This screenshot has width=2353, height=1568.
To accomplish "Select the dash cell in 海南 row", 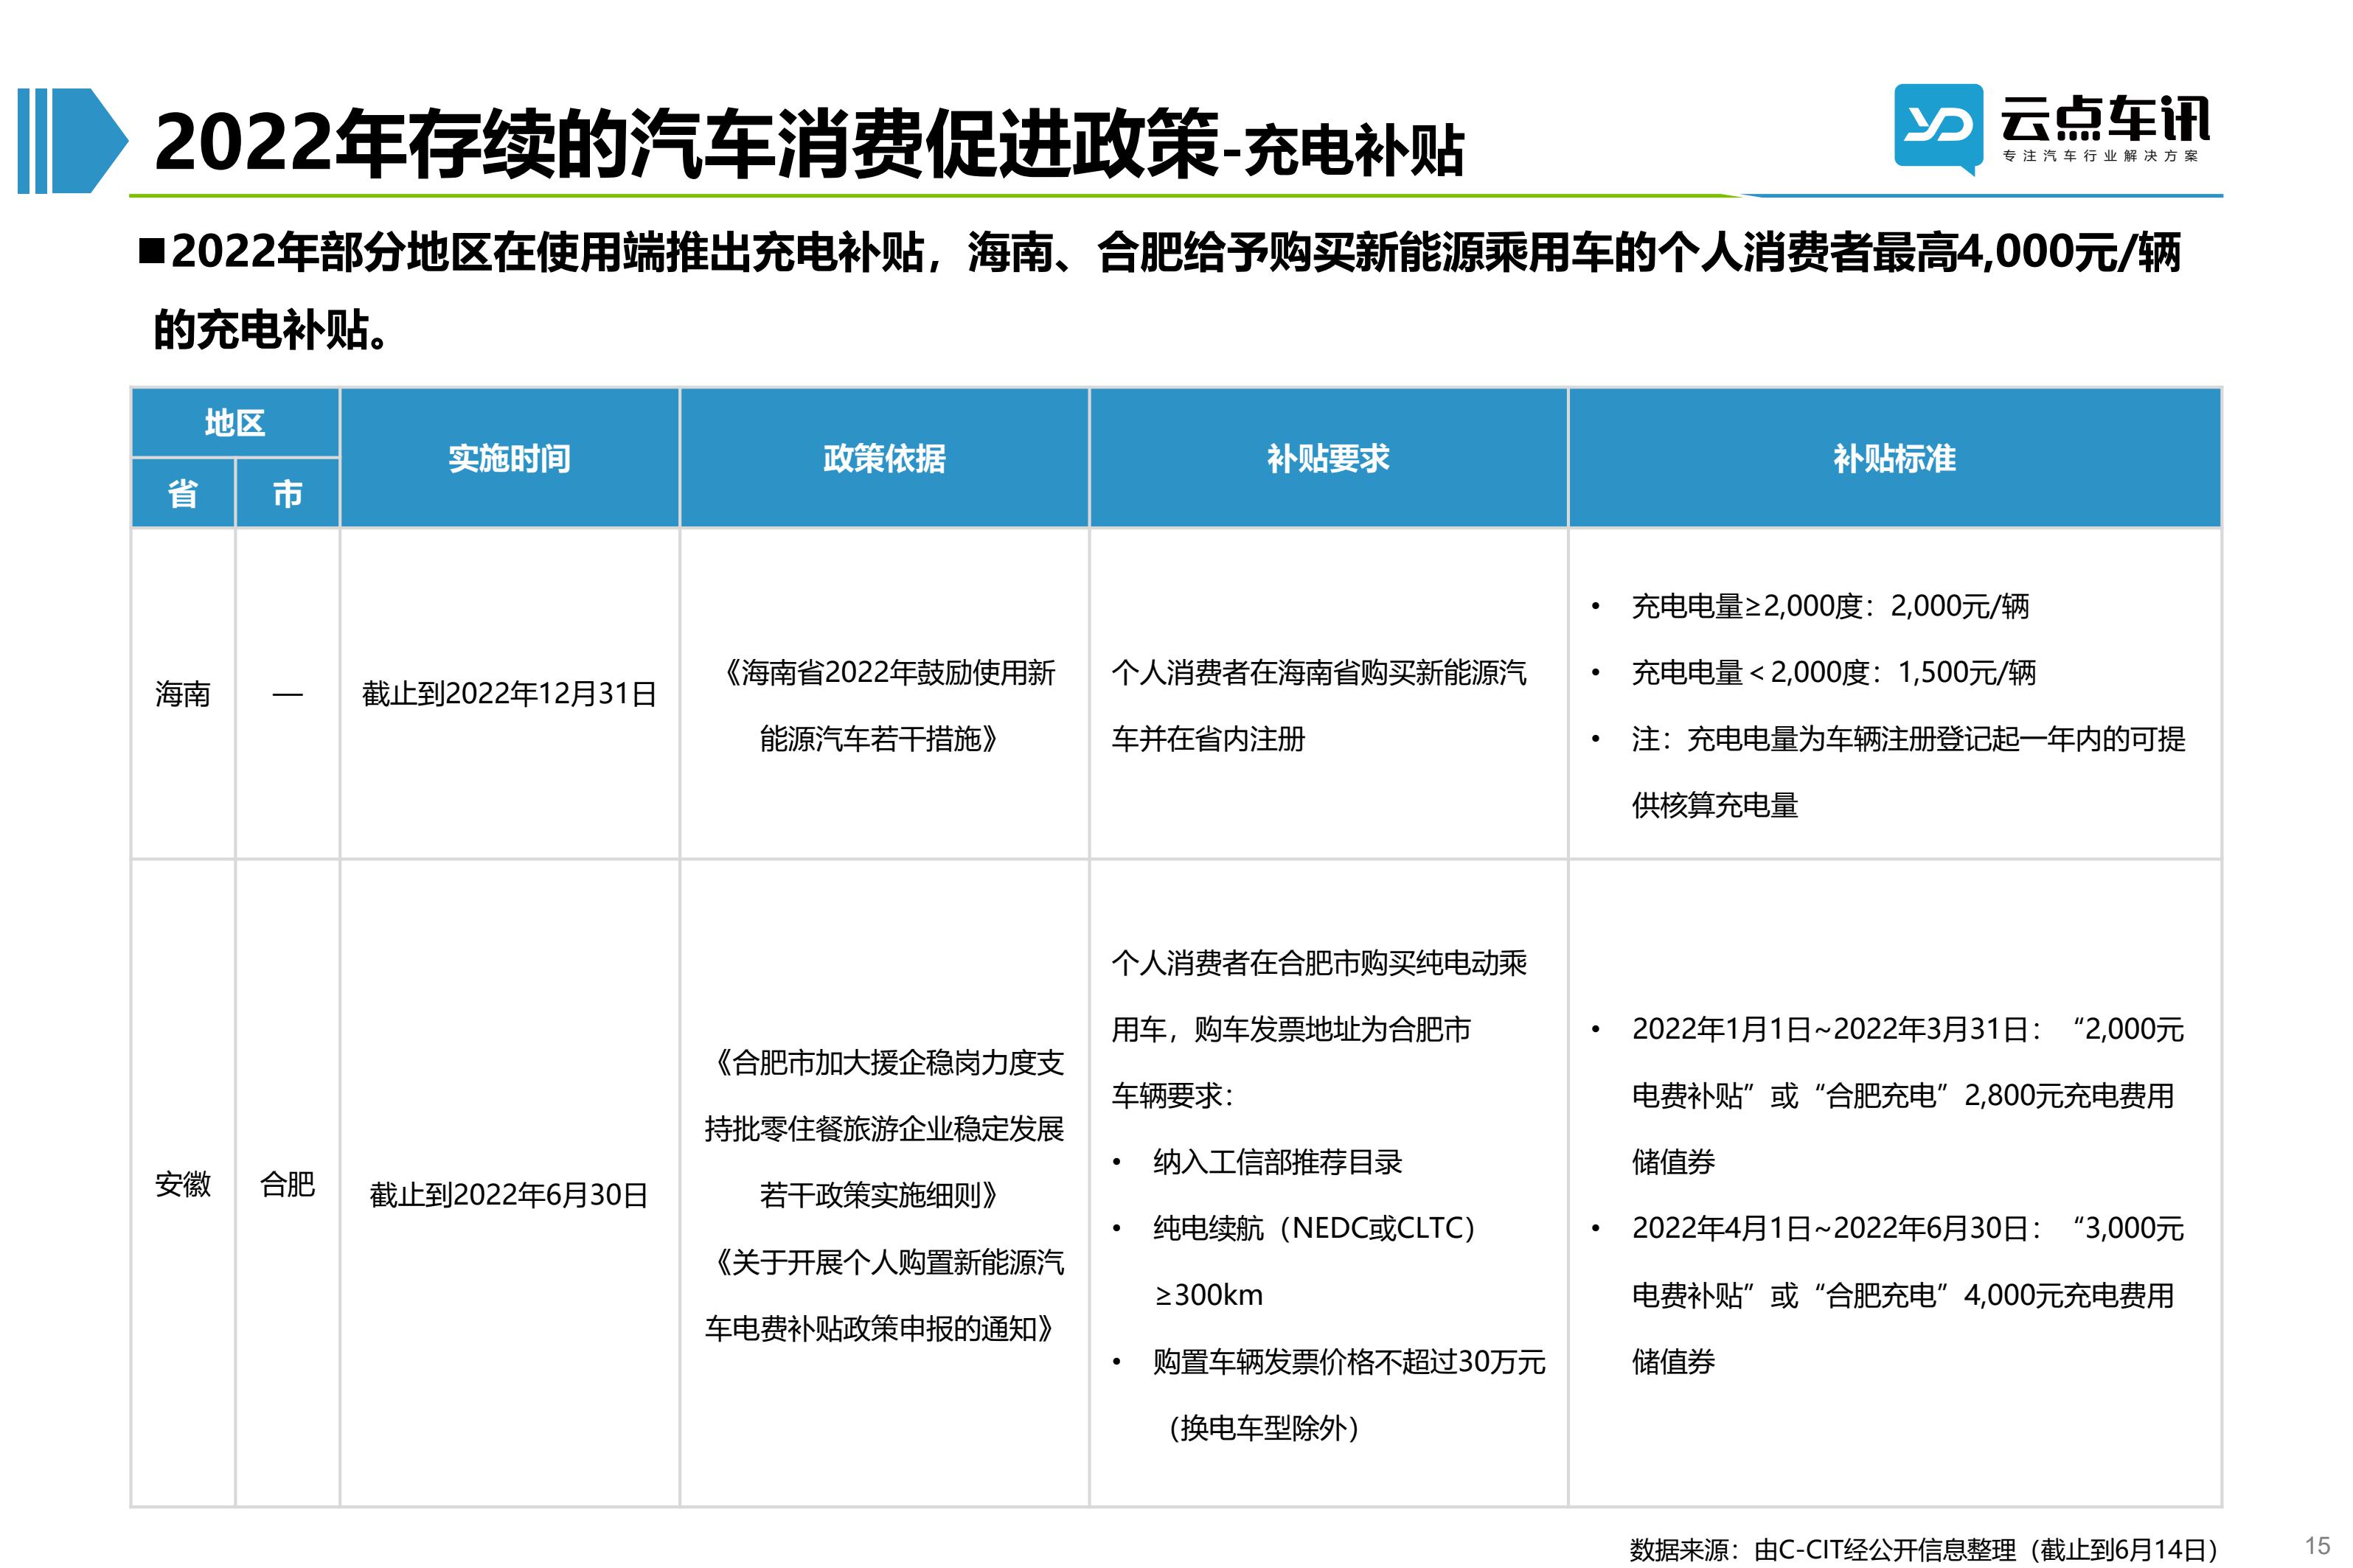I will click(288, 693).
